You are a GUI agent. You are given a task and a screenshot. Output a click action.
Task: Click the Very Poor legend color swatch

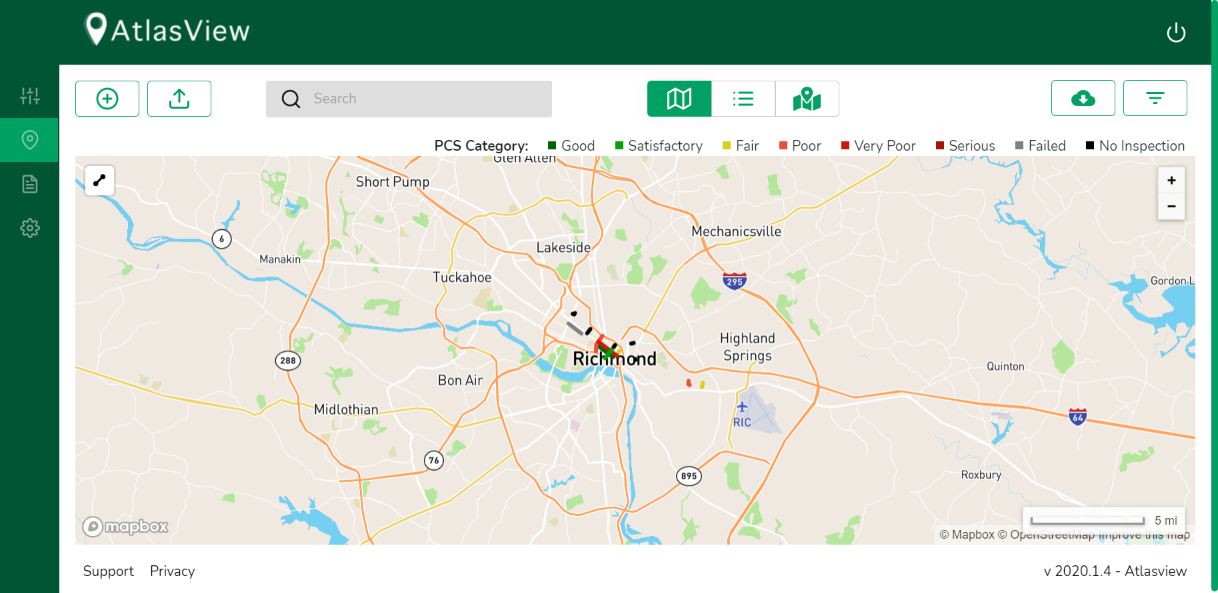[845, 146]
